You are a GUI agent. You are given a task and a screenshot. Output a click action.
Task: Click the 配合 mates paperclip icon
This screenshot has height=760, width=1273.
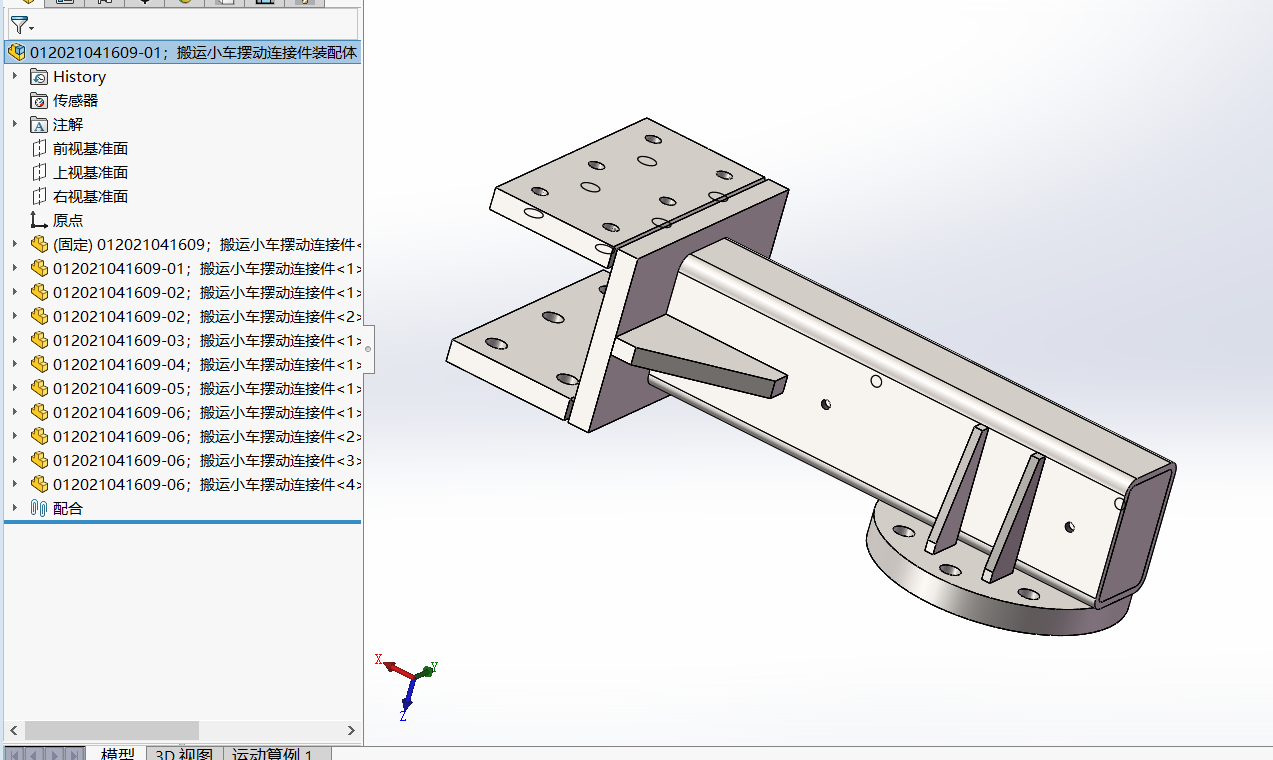point(39,509)
